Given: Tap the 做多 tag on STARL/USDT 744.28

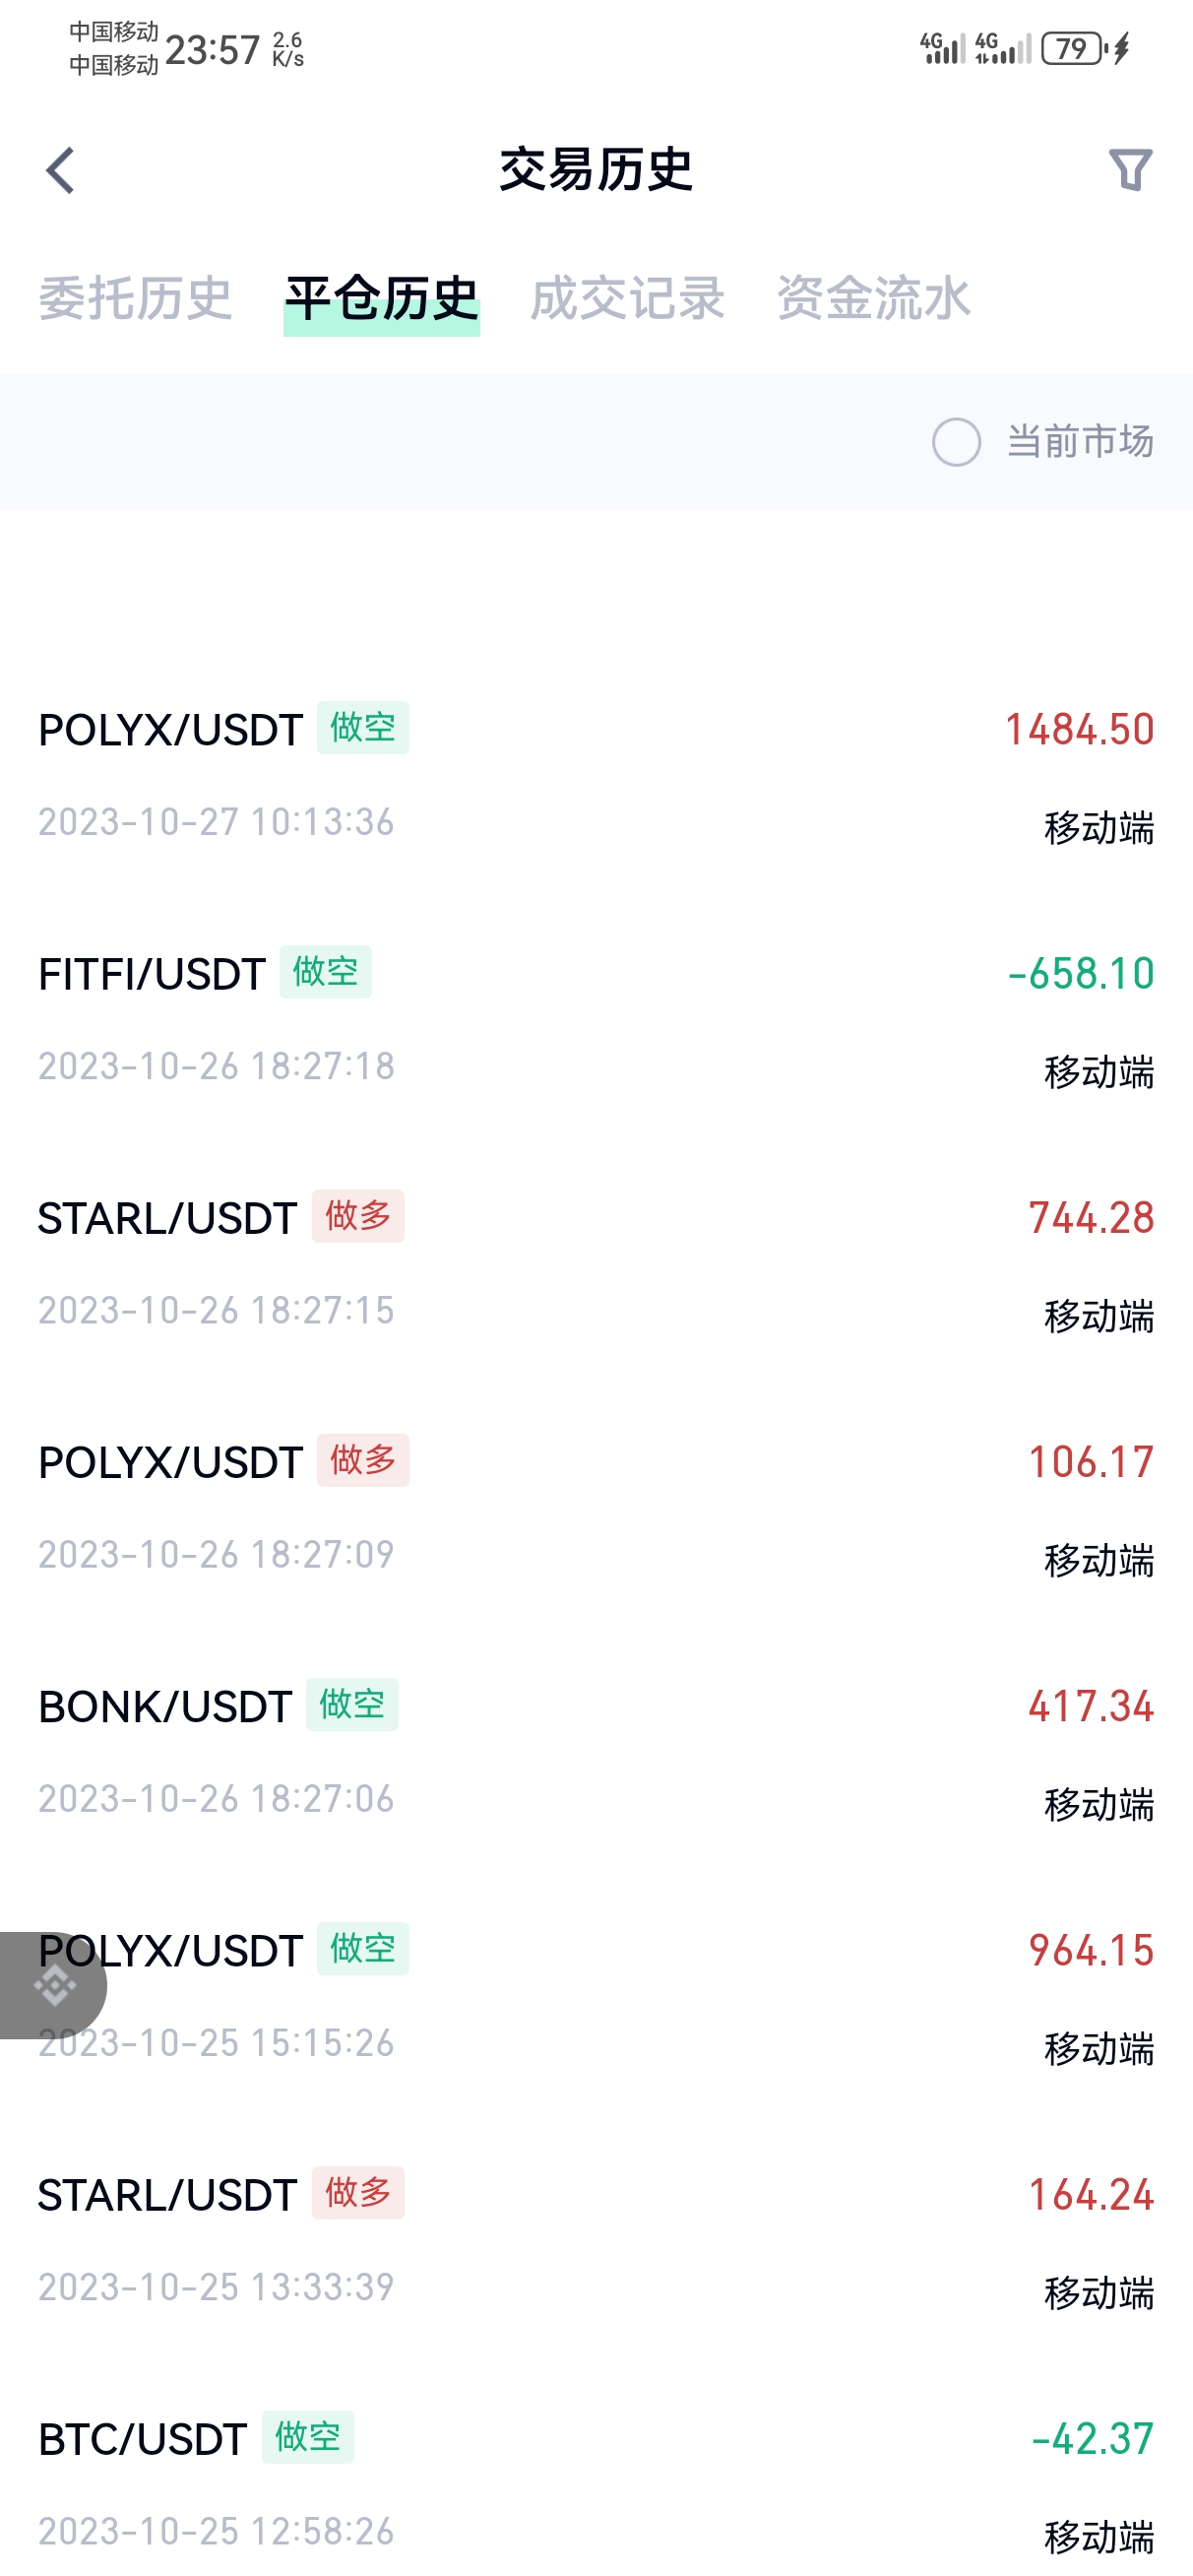Looking at the screenshot, I should click(358, 1216).
